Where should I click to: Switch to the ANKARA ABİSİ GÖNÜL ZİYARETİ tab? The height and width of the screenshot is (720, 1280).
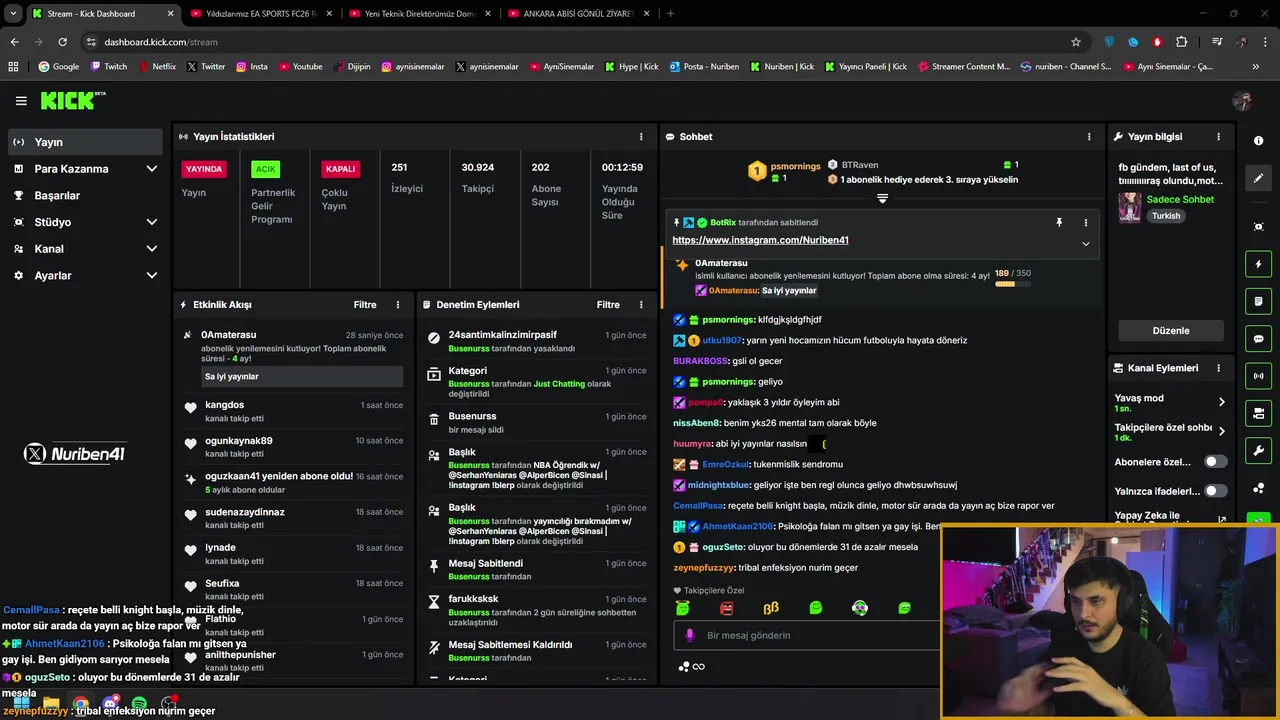578,14
